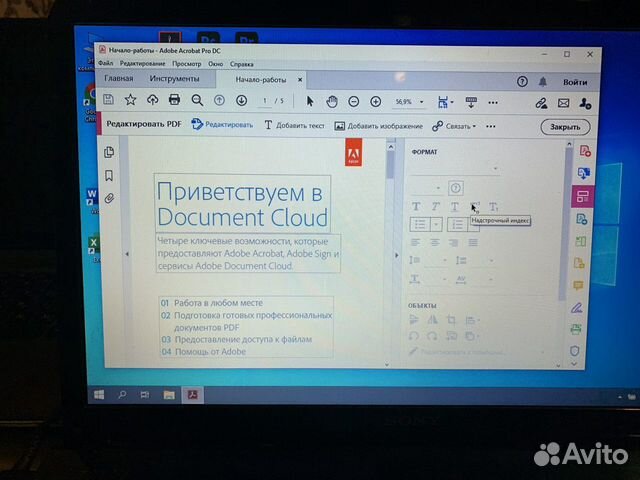
Task: Open share with others person icon
Action: 585,104
